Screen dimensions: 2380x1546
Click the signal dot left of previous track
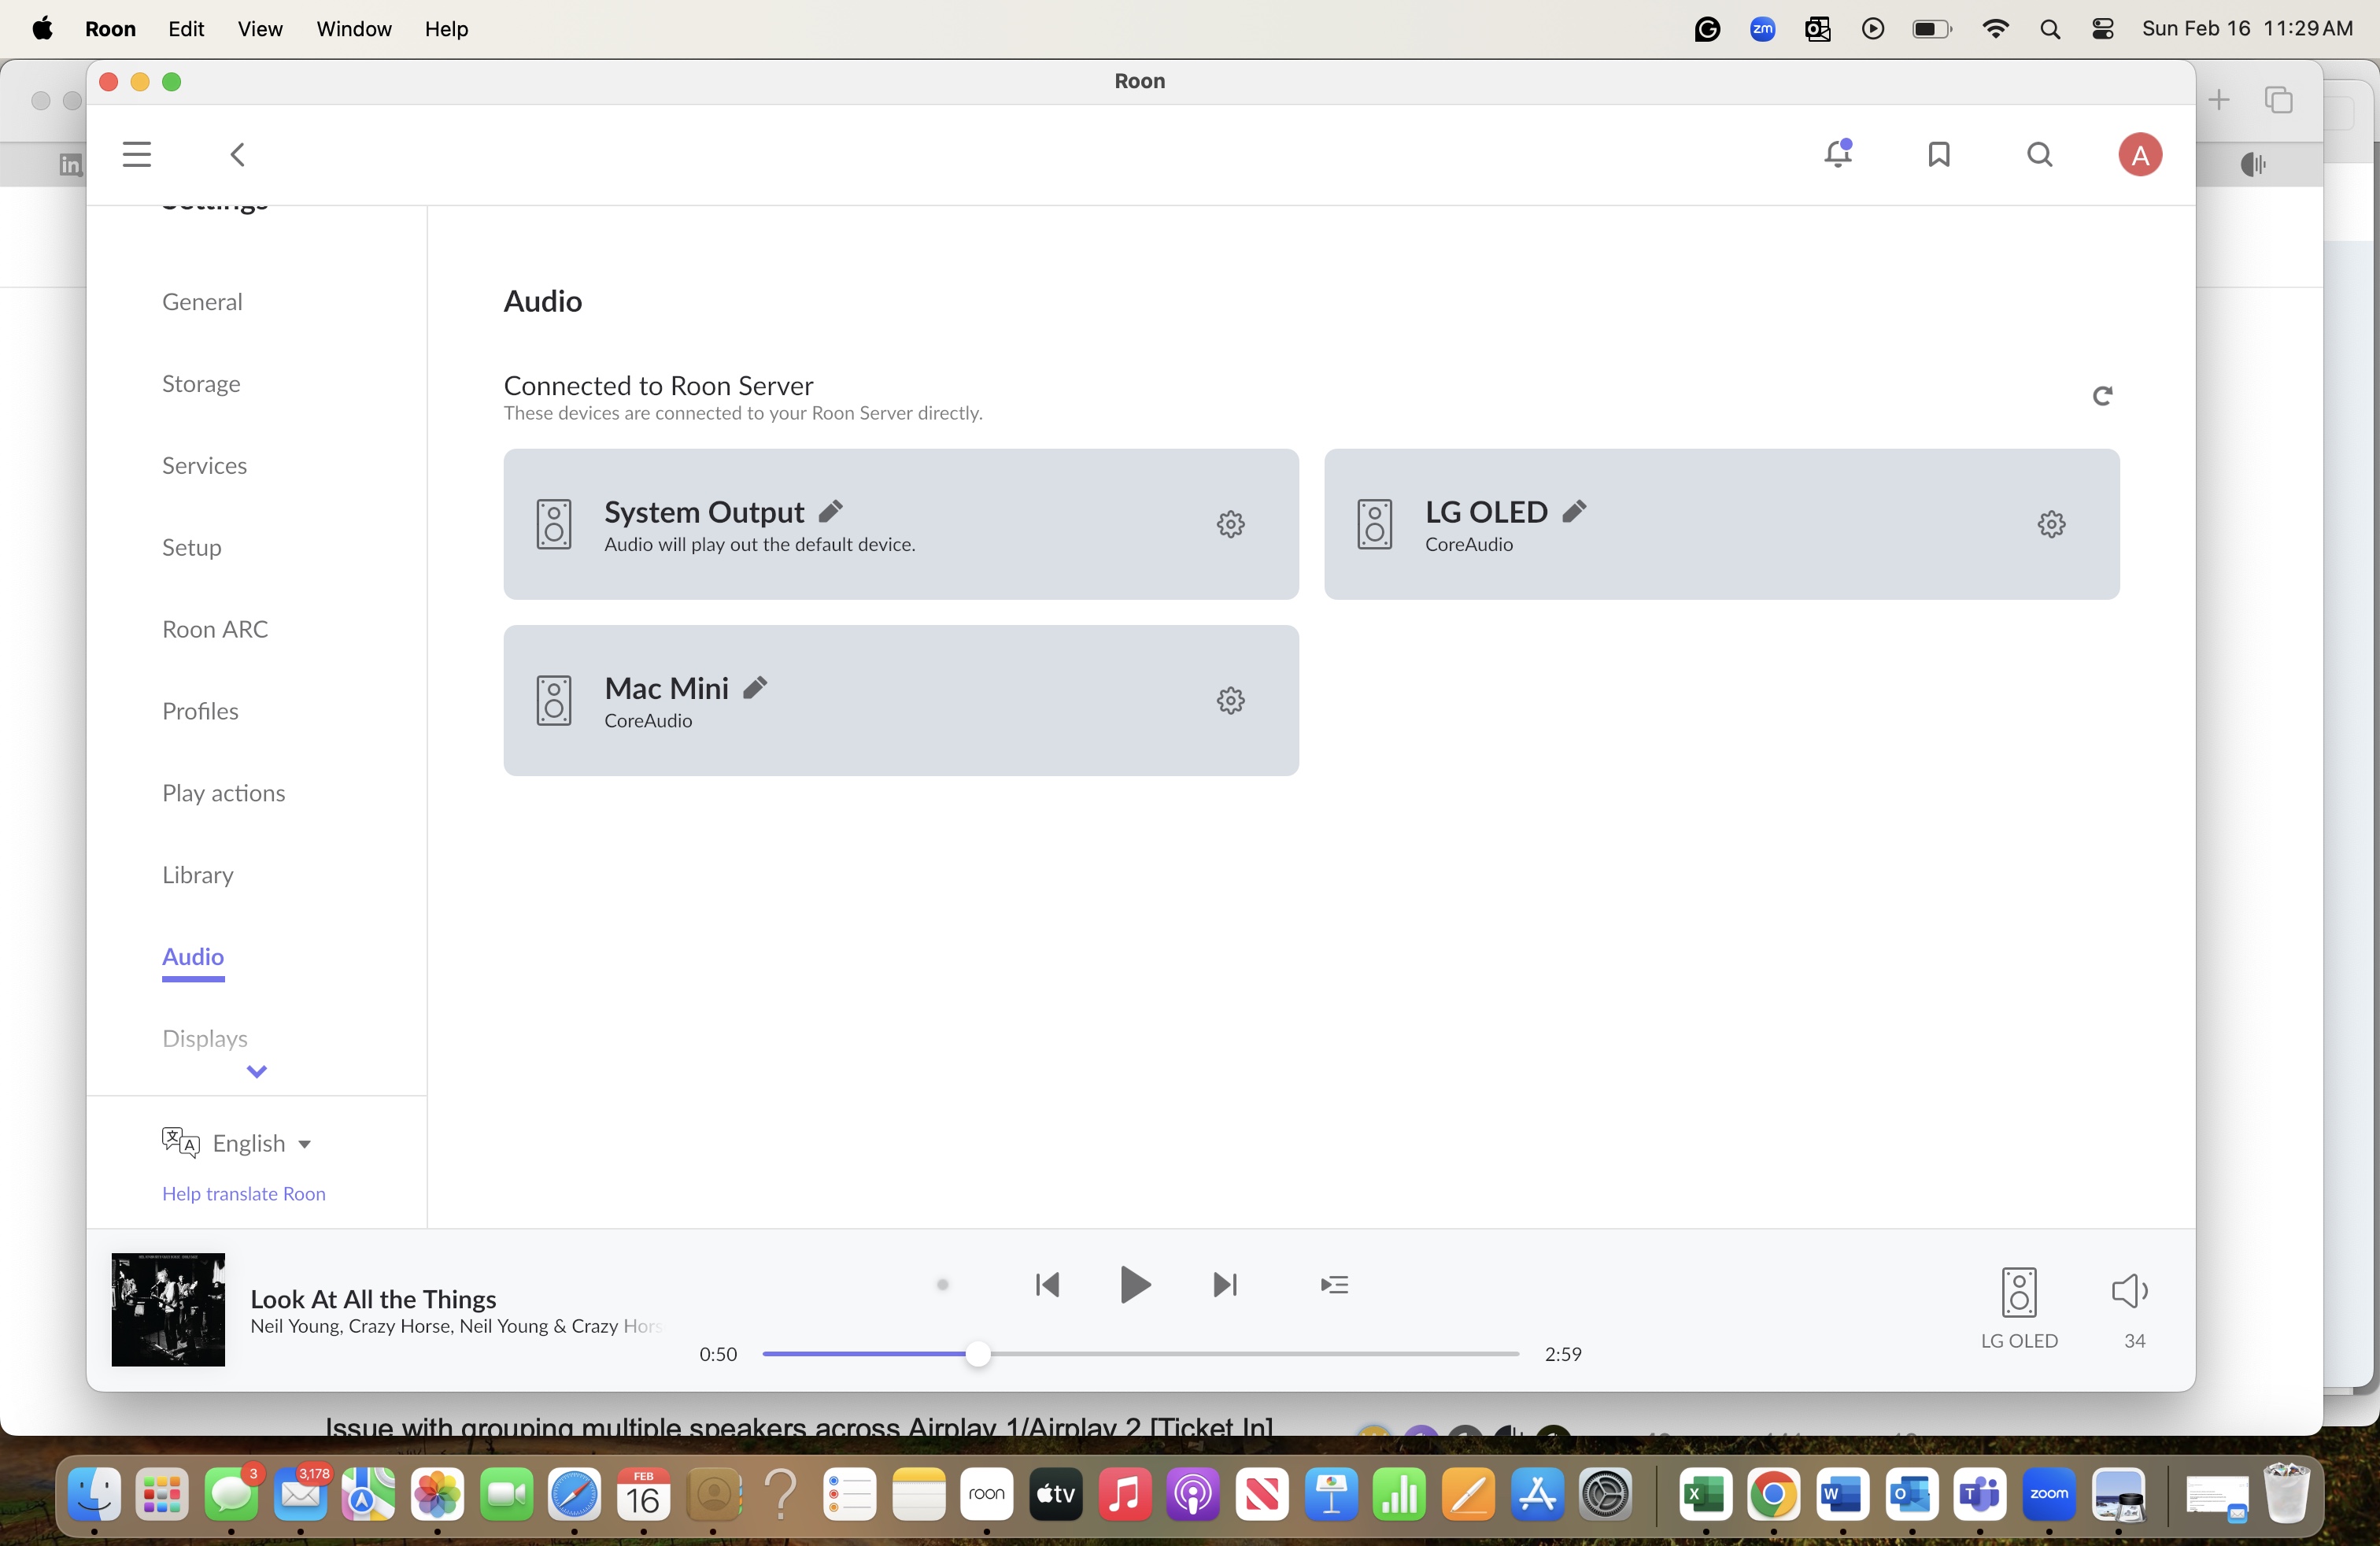[x=942, y=1284]
